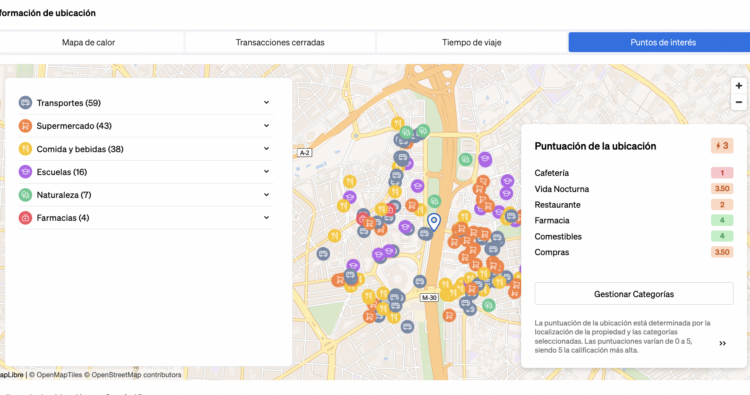Viewport: 750px width, 395px height.
Task: Click the Restaurante score label
Action: (557, 205)
